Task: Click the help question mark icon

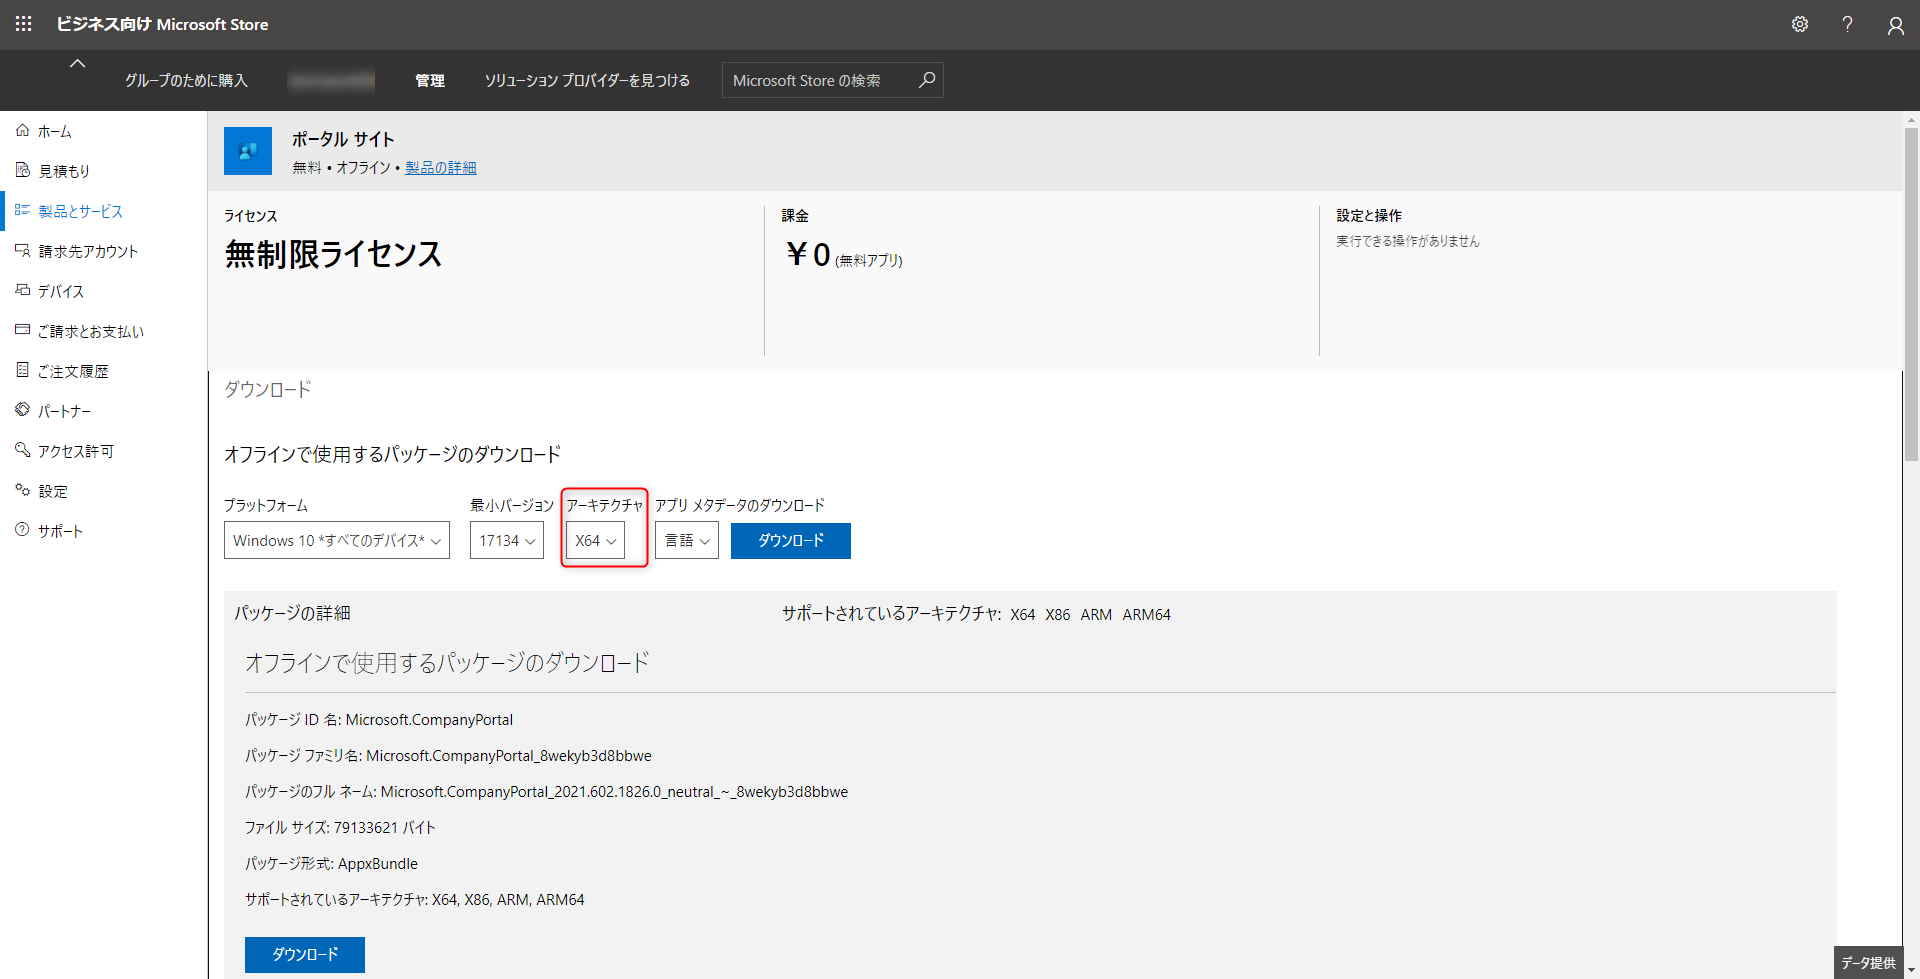Action: [x=1847, y=24]
